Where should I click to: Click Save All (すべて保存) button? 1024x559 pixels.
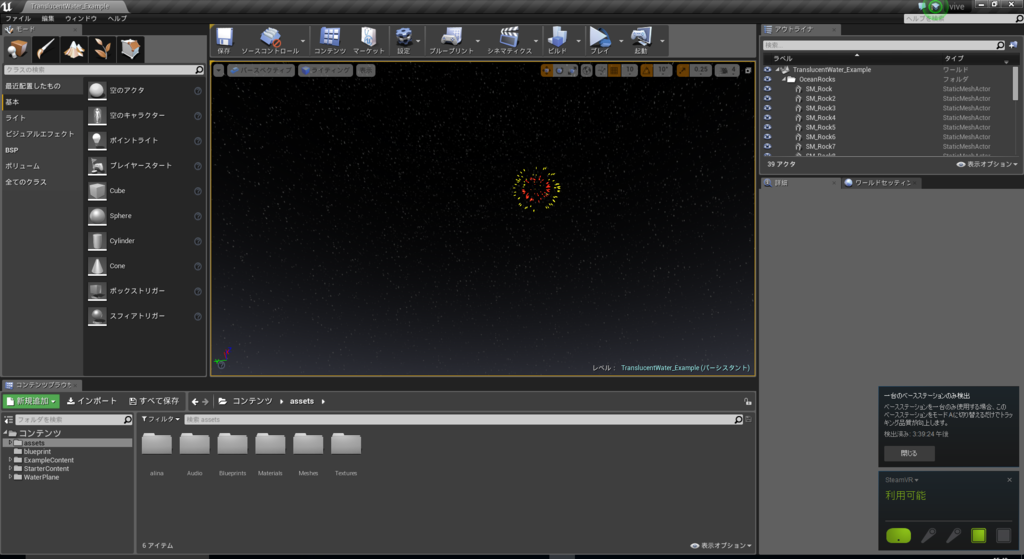click(x=154, y=401)
